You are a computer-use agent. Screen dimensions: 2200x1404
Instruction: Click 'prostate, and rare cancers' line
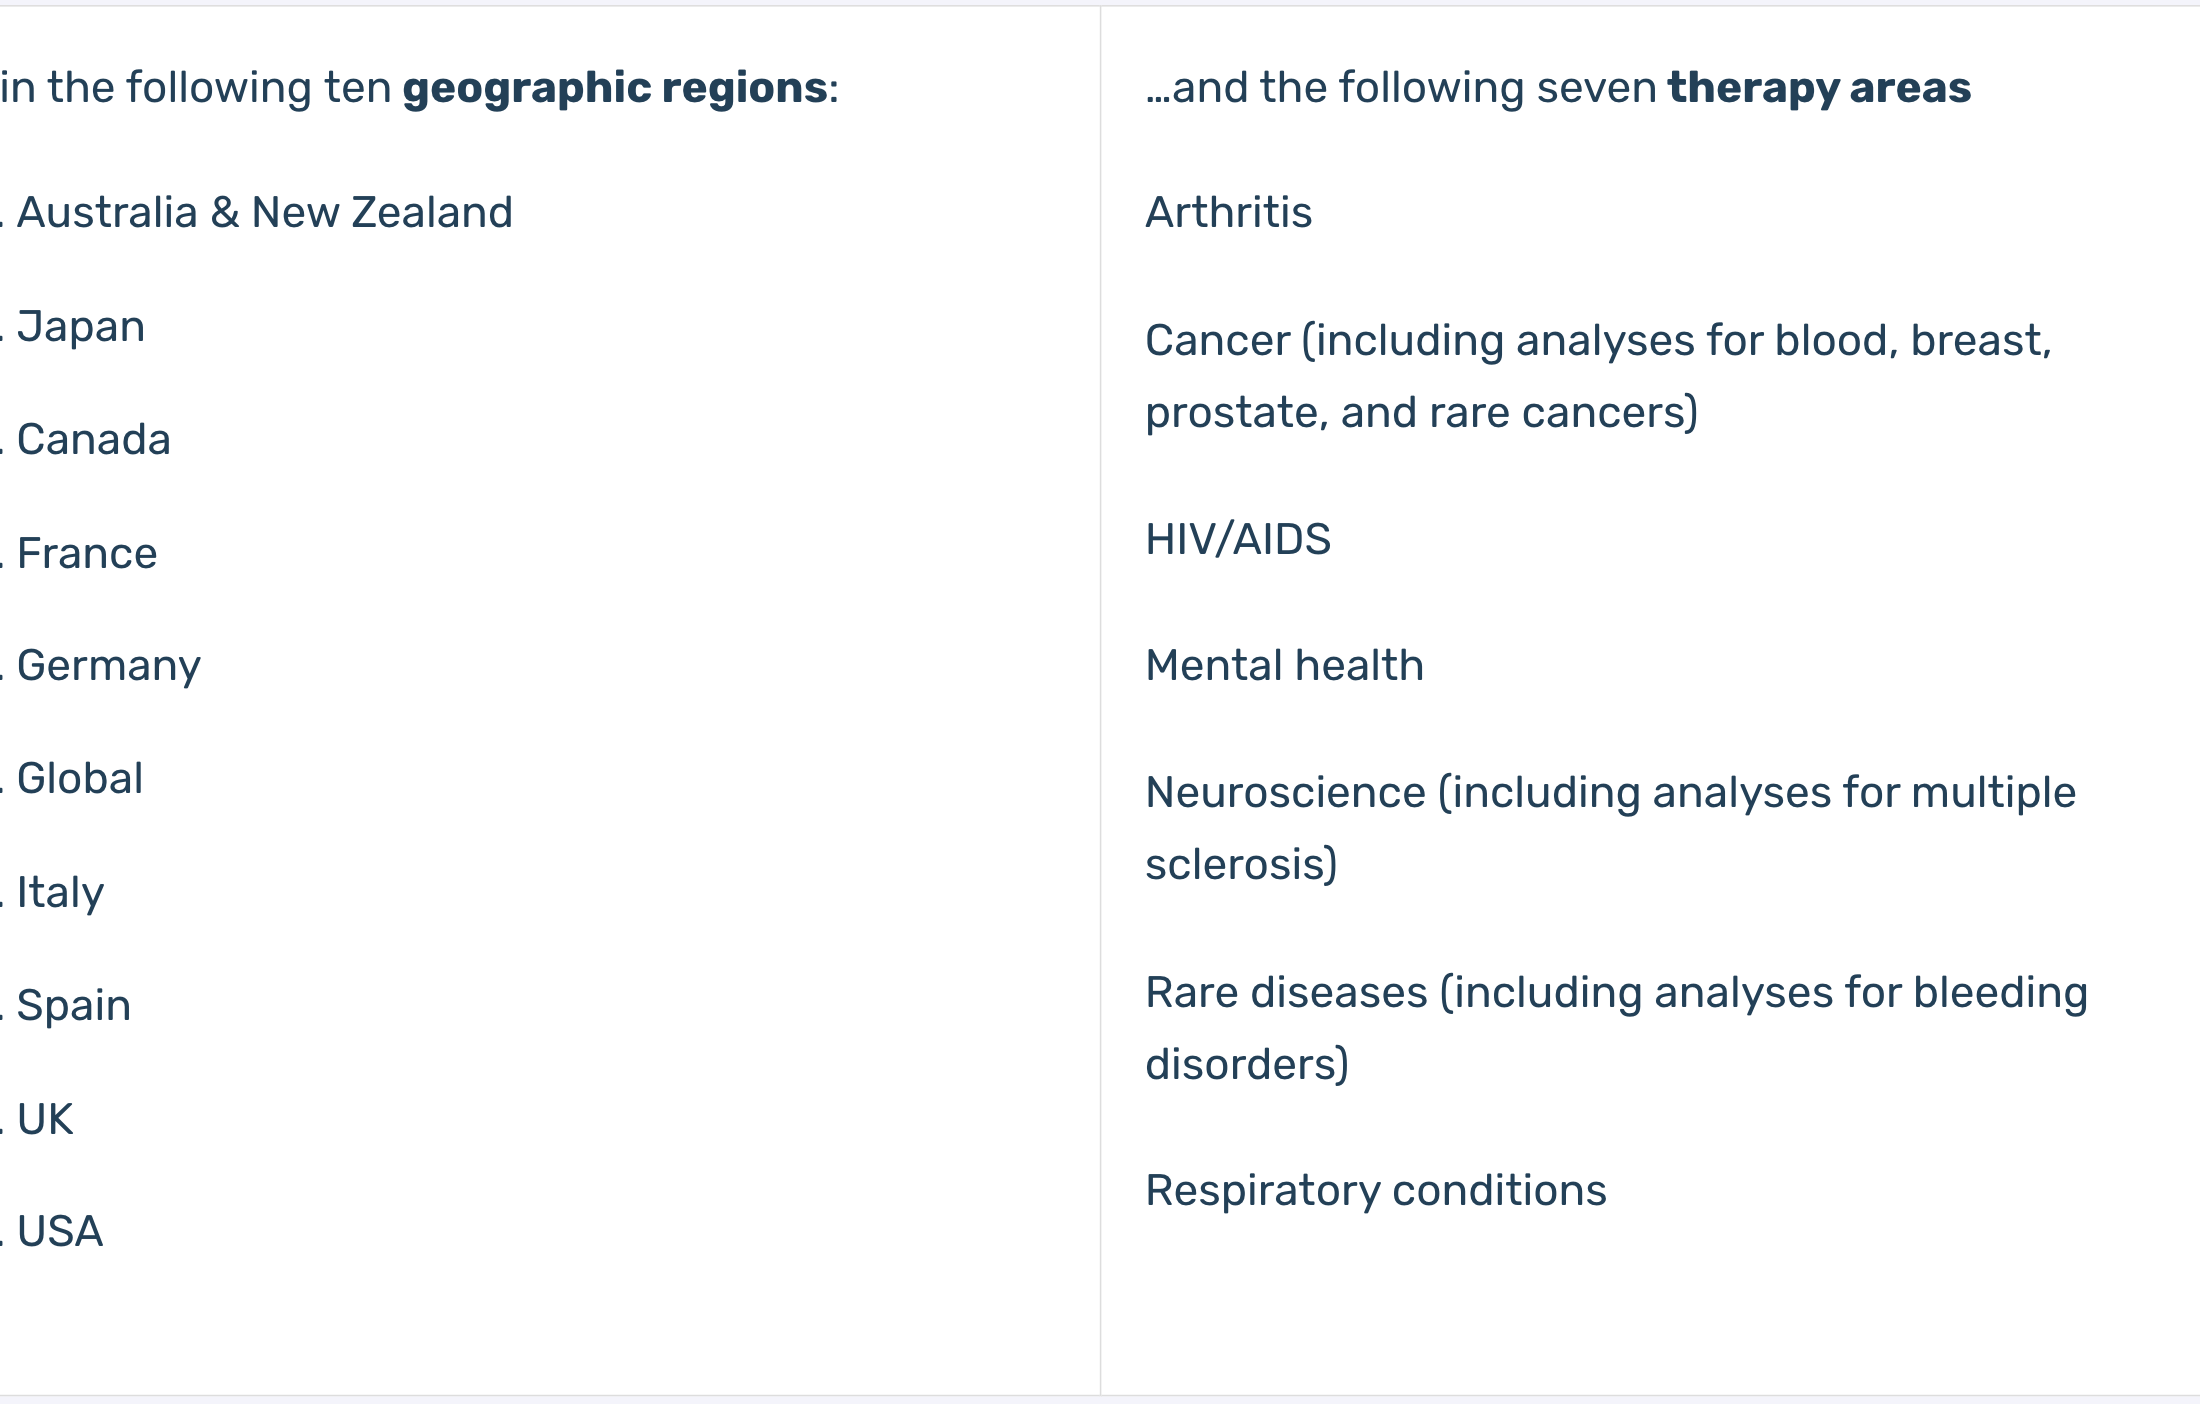click(1422, 412)
